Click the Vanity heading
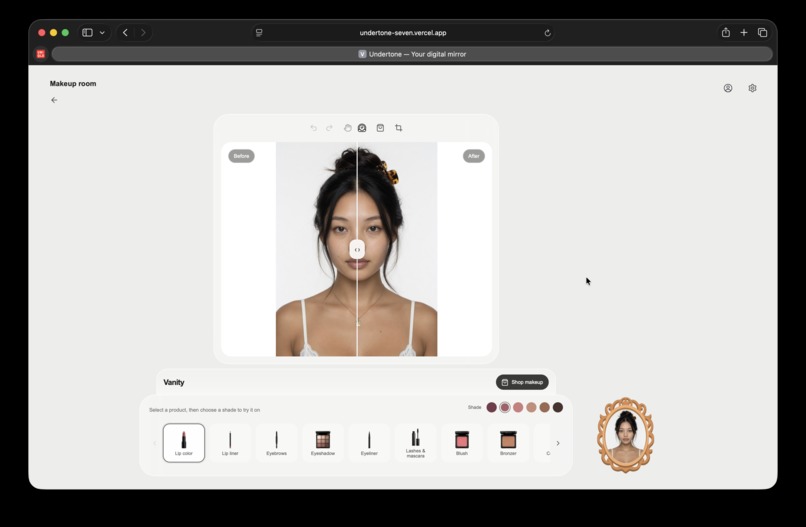 coord(174,382)
